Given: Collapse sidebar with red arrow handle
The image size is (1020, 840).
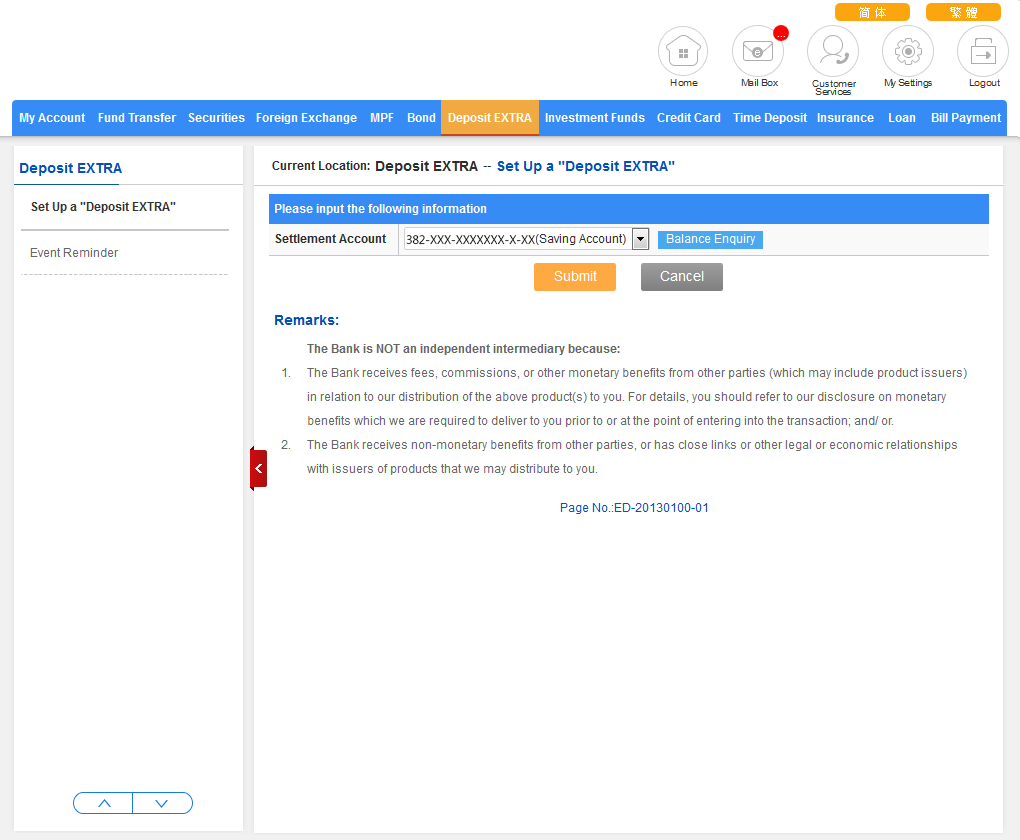Looking at the screenshot, I should click(x=258, y=468).
